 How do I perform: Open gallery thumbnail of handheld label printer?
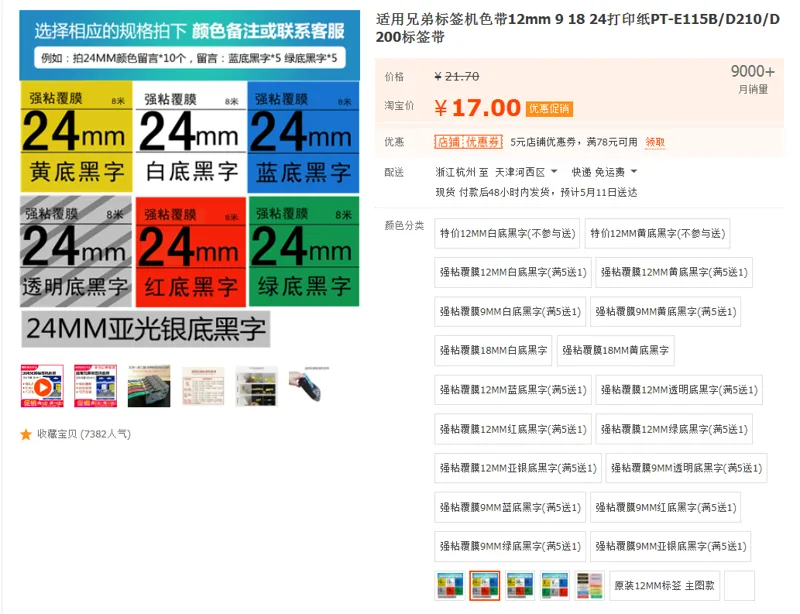pyautogui.click(x=310, y=386)
